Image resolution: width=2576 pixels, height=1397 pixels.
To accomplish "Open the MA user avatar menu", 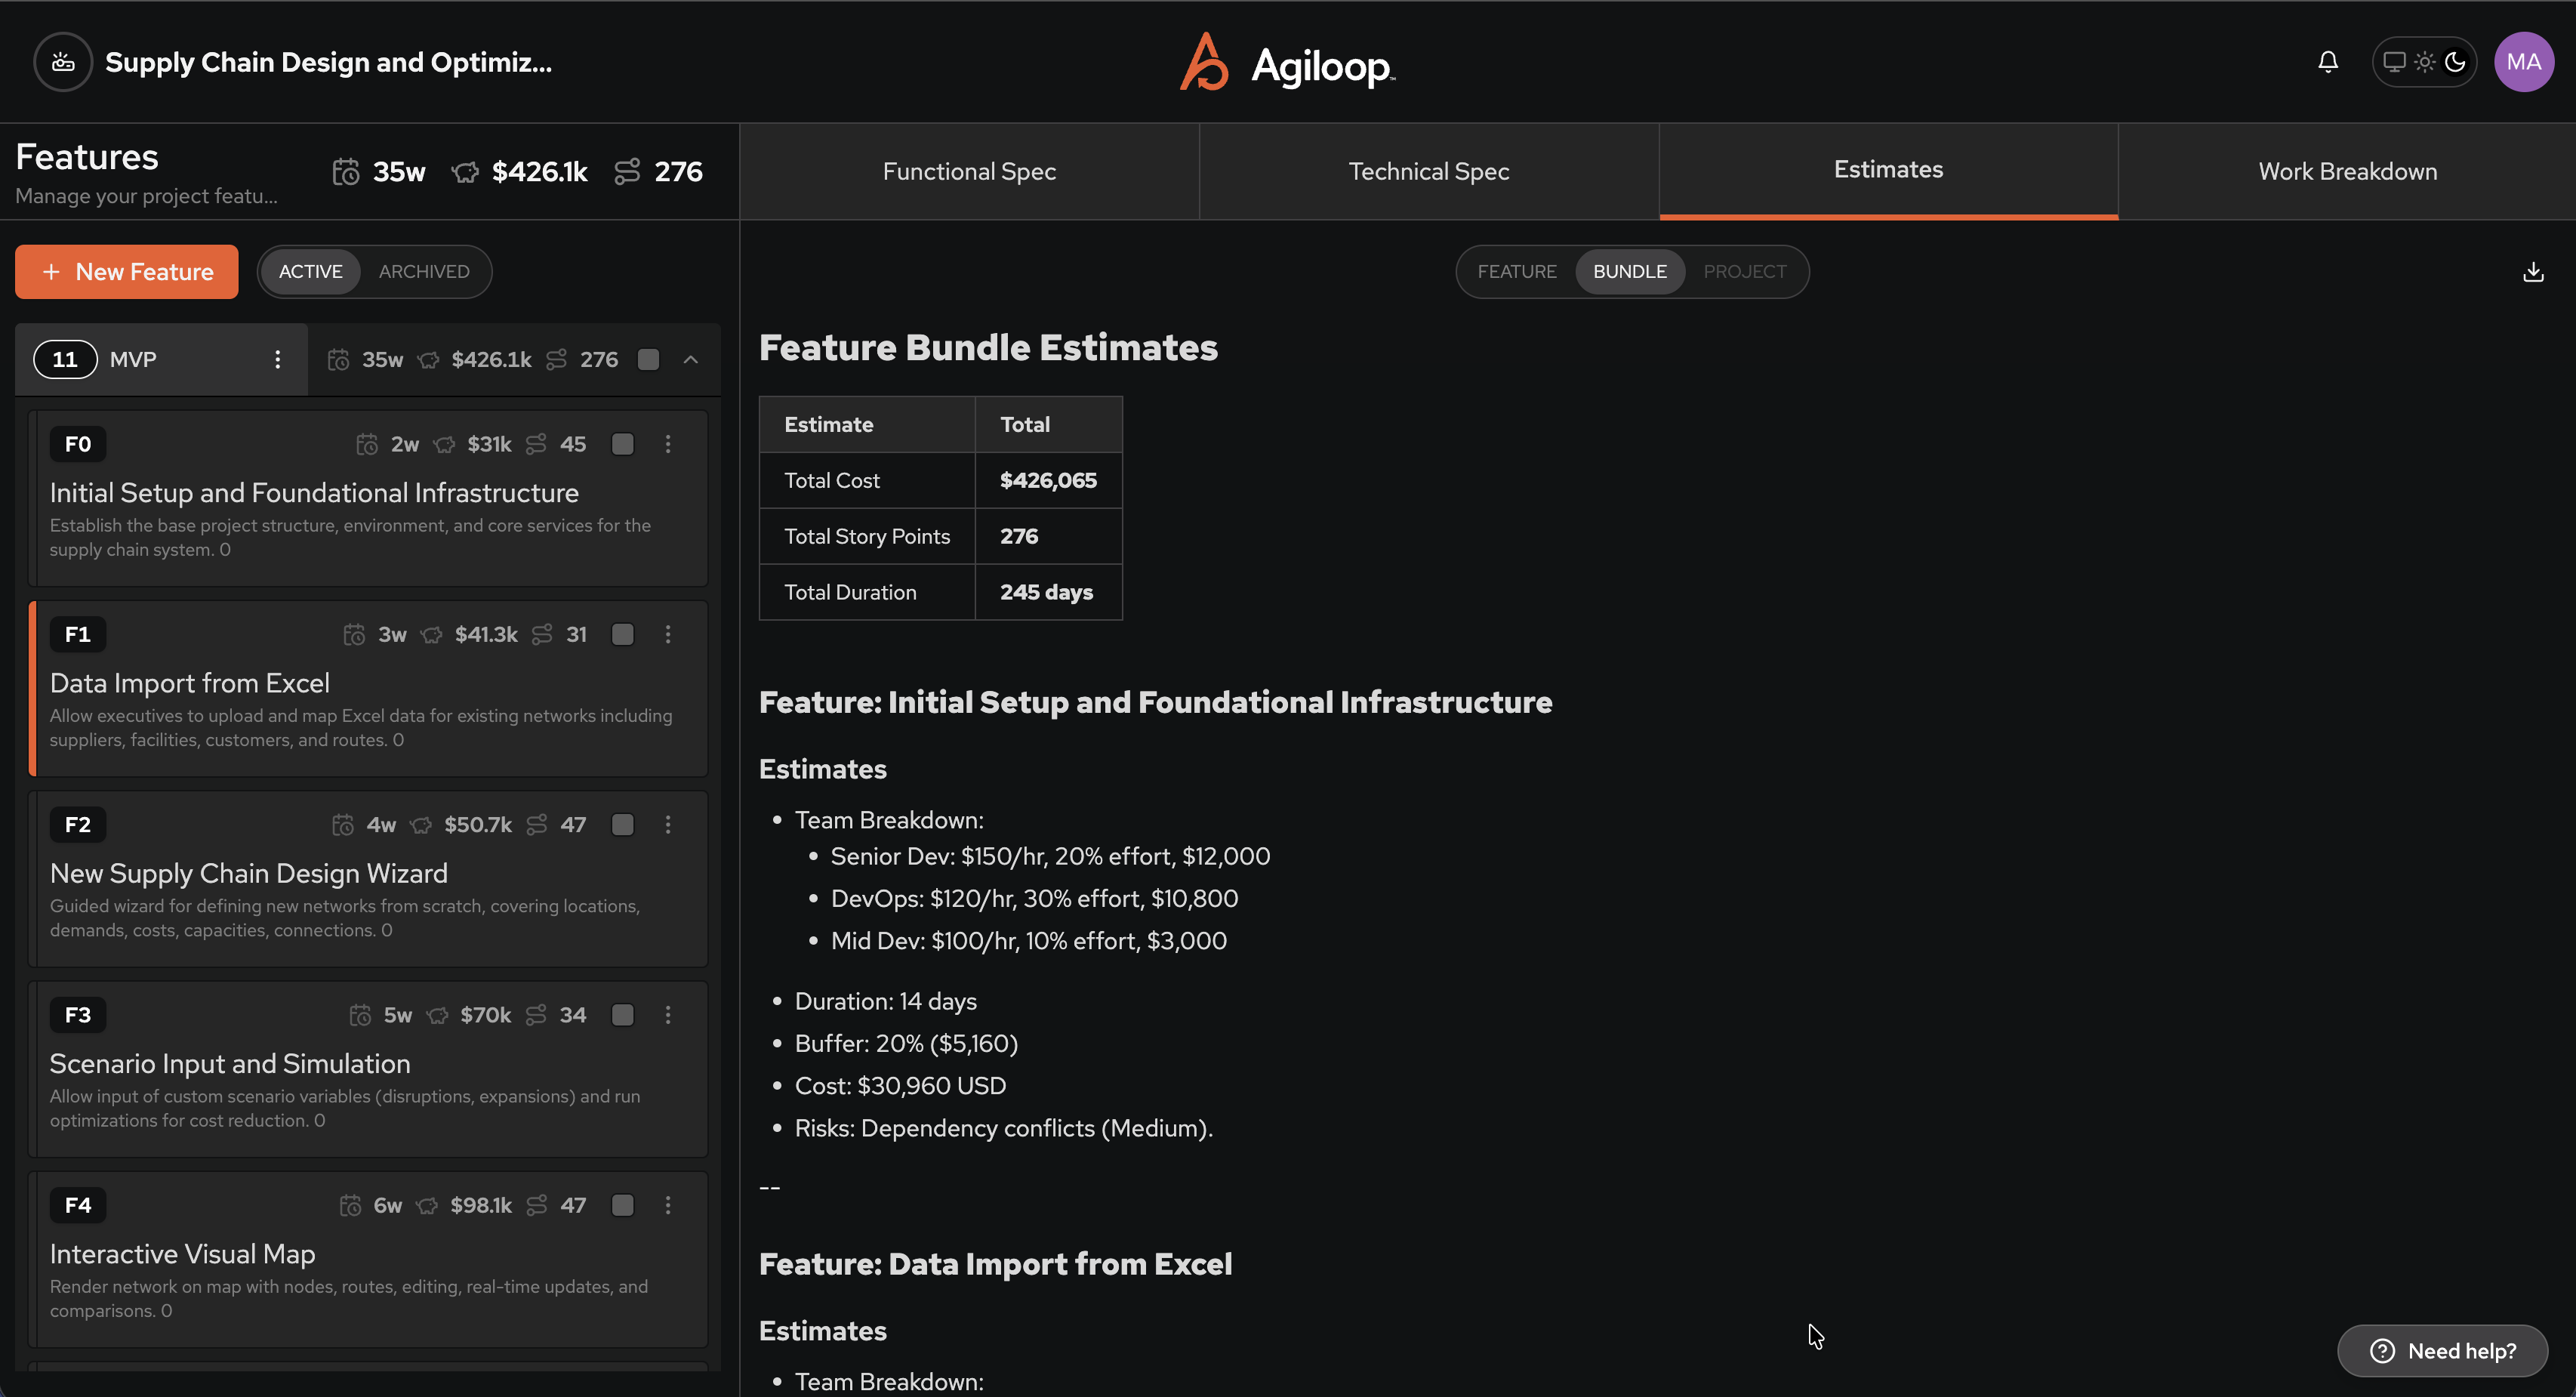I will pyautogui.click(x=2523, y=62).
